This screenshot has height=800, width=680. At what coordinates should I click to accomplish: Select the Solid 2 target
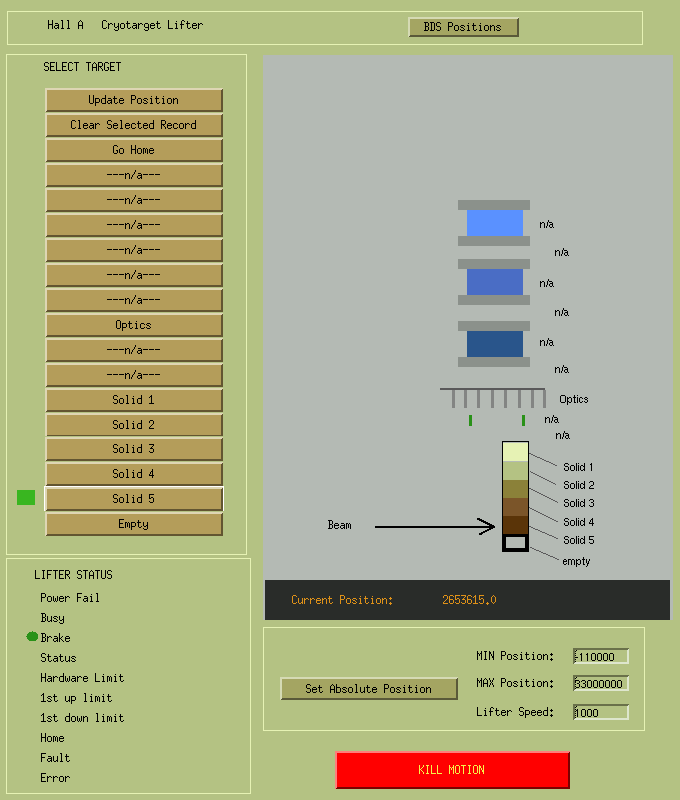[x=134, y=425]
